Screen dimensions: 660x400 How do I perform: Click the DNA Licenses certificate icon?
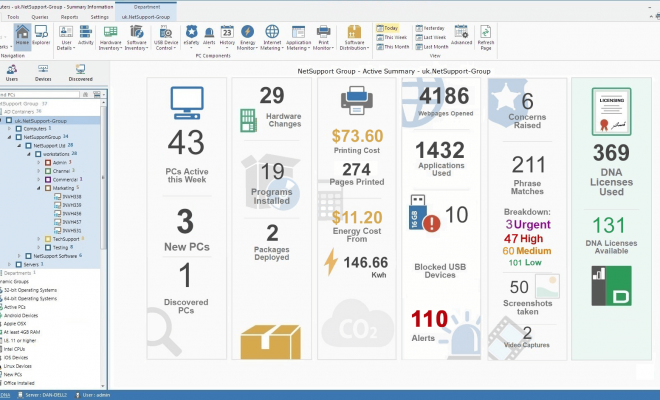pyautogui.click(x=611, y=112)
